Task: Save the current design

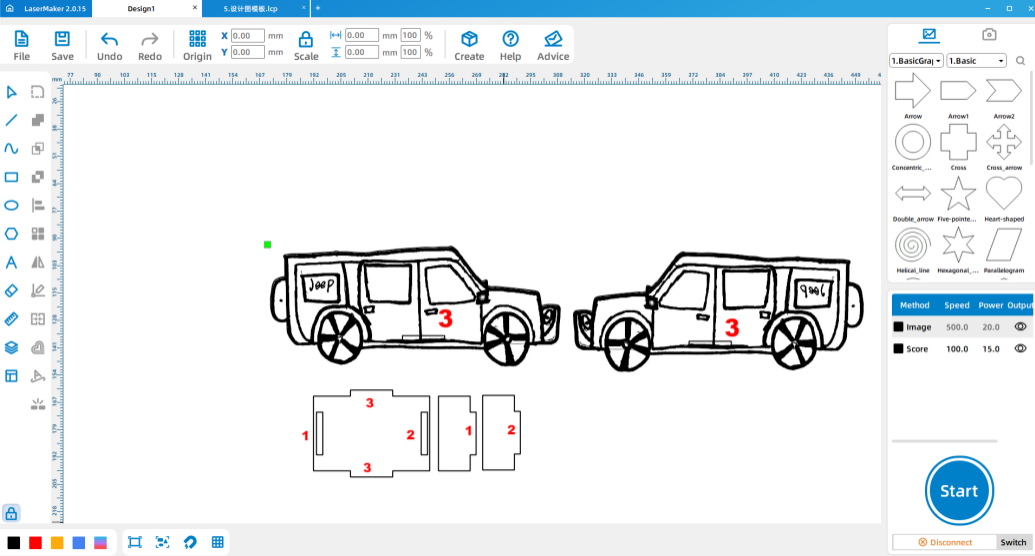Action: point(62,46)
